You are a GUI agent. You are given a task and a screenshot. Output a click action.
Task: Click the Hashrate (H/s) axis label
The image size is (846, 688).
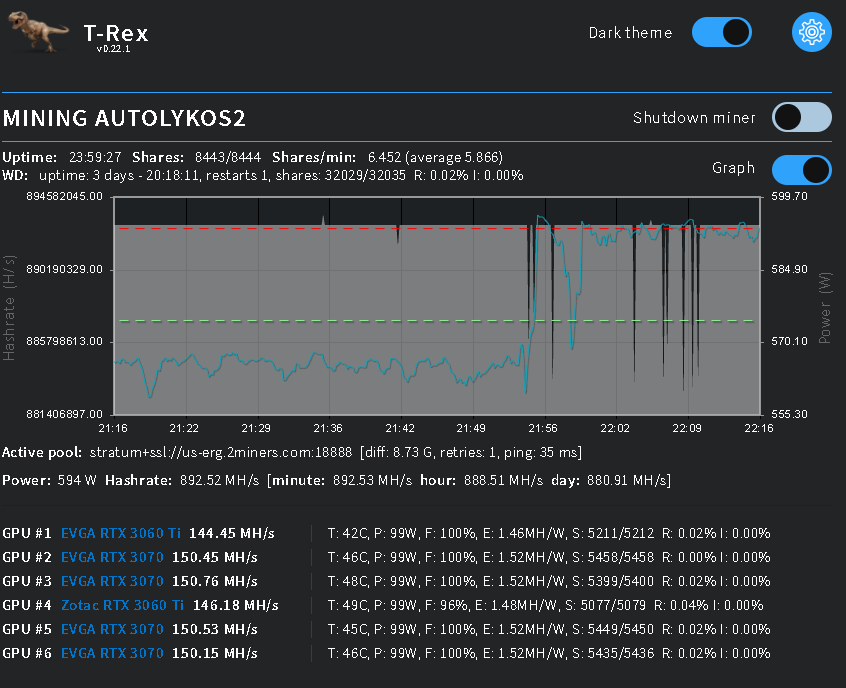click(10, 306)
